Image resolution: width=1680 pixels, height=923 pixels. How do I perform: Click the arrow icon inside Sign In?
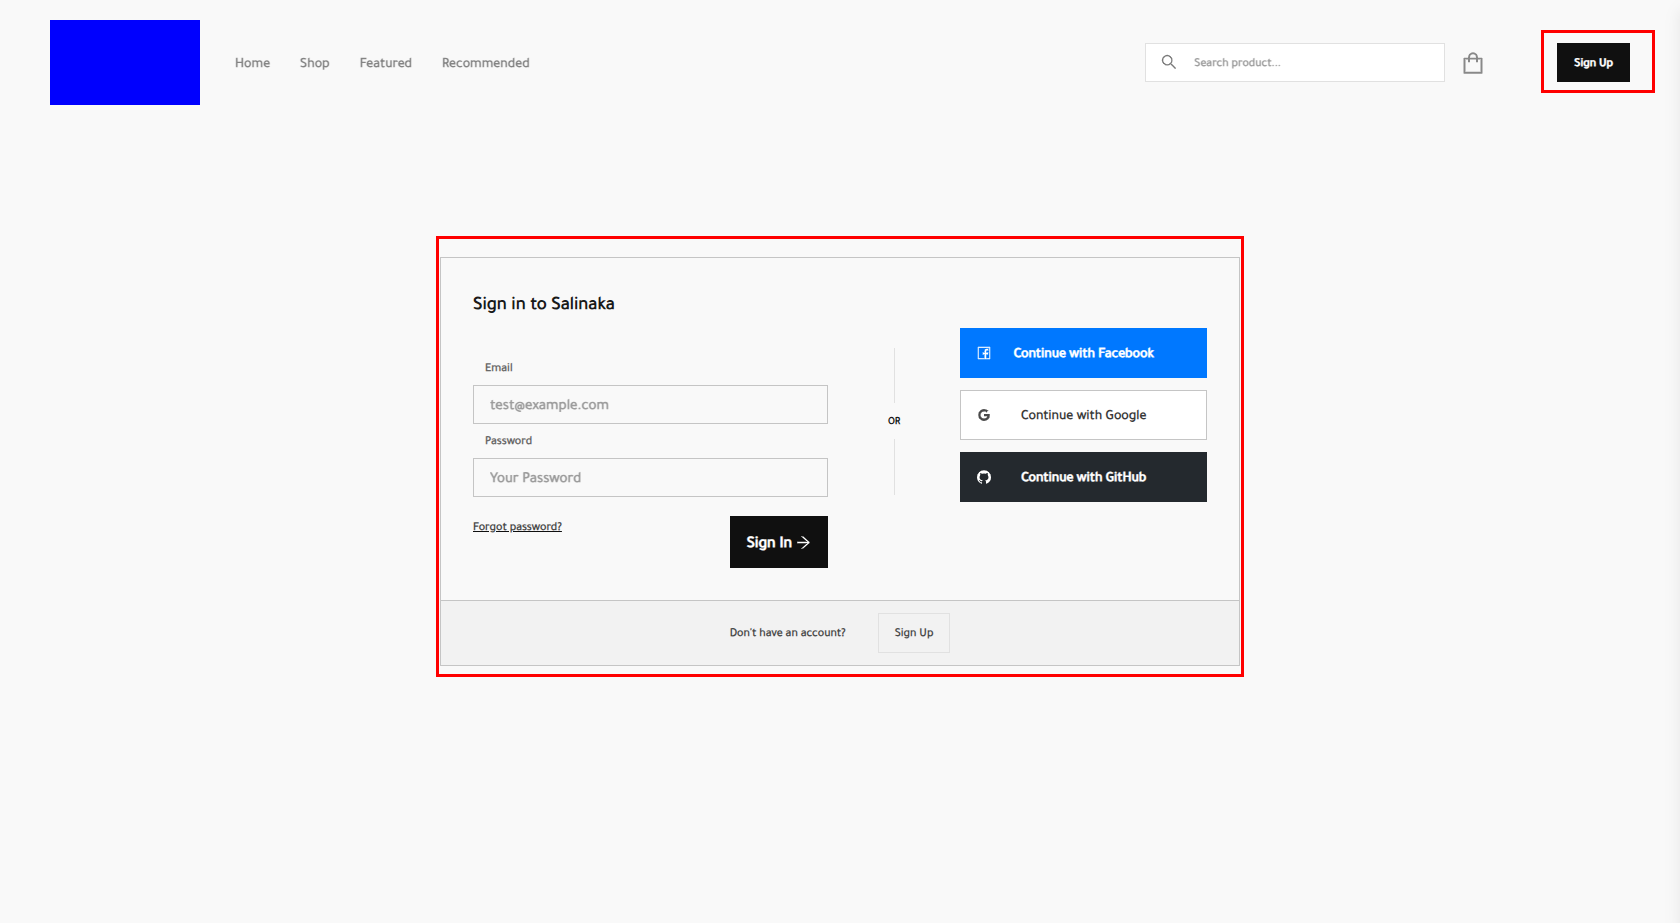tap(803, 542)
